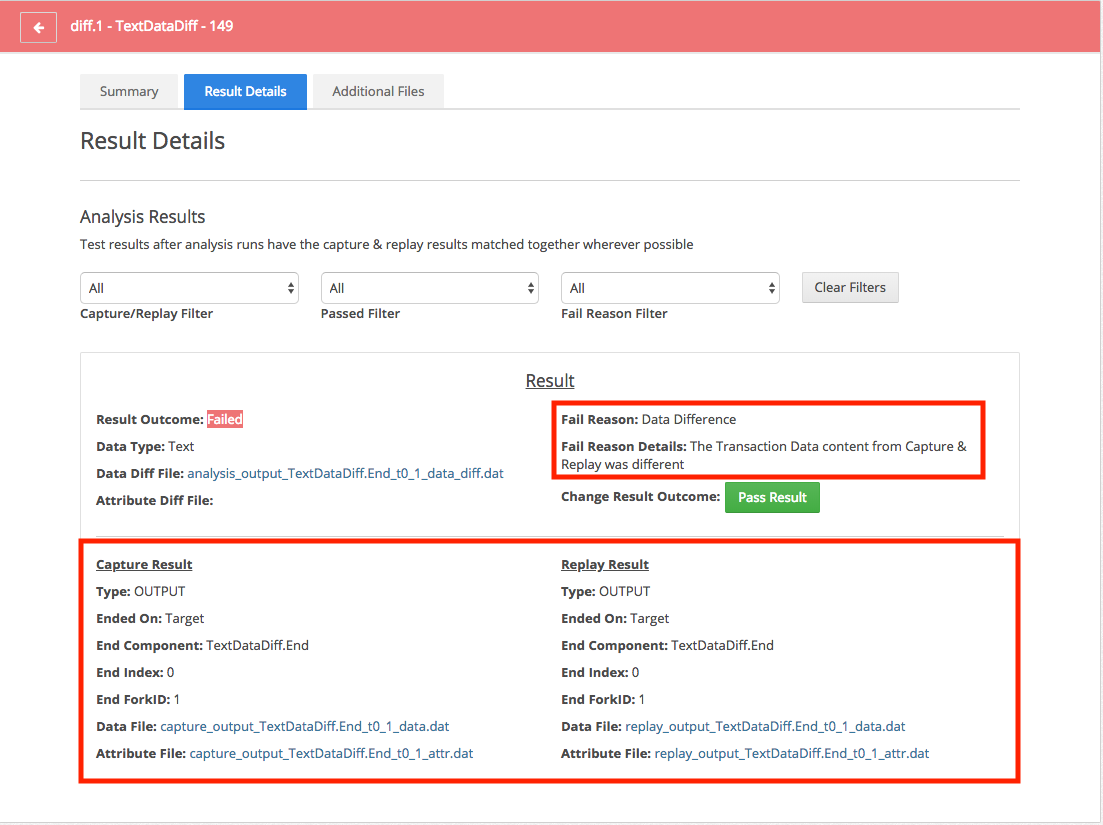Click the Fail Reason Details description text

point(764,455)
